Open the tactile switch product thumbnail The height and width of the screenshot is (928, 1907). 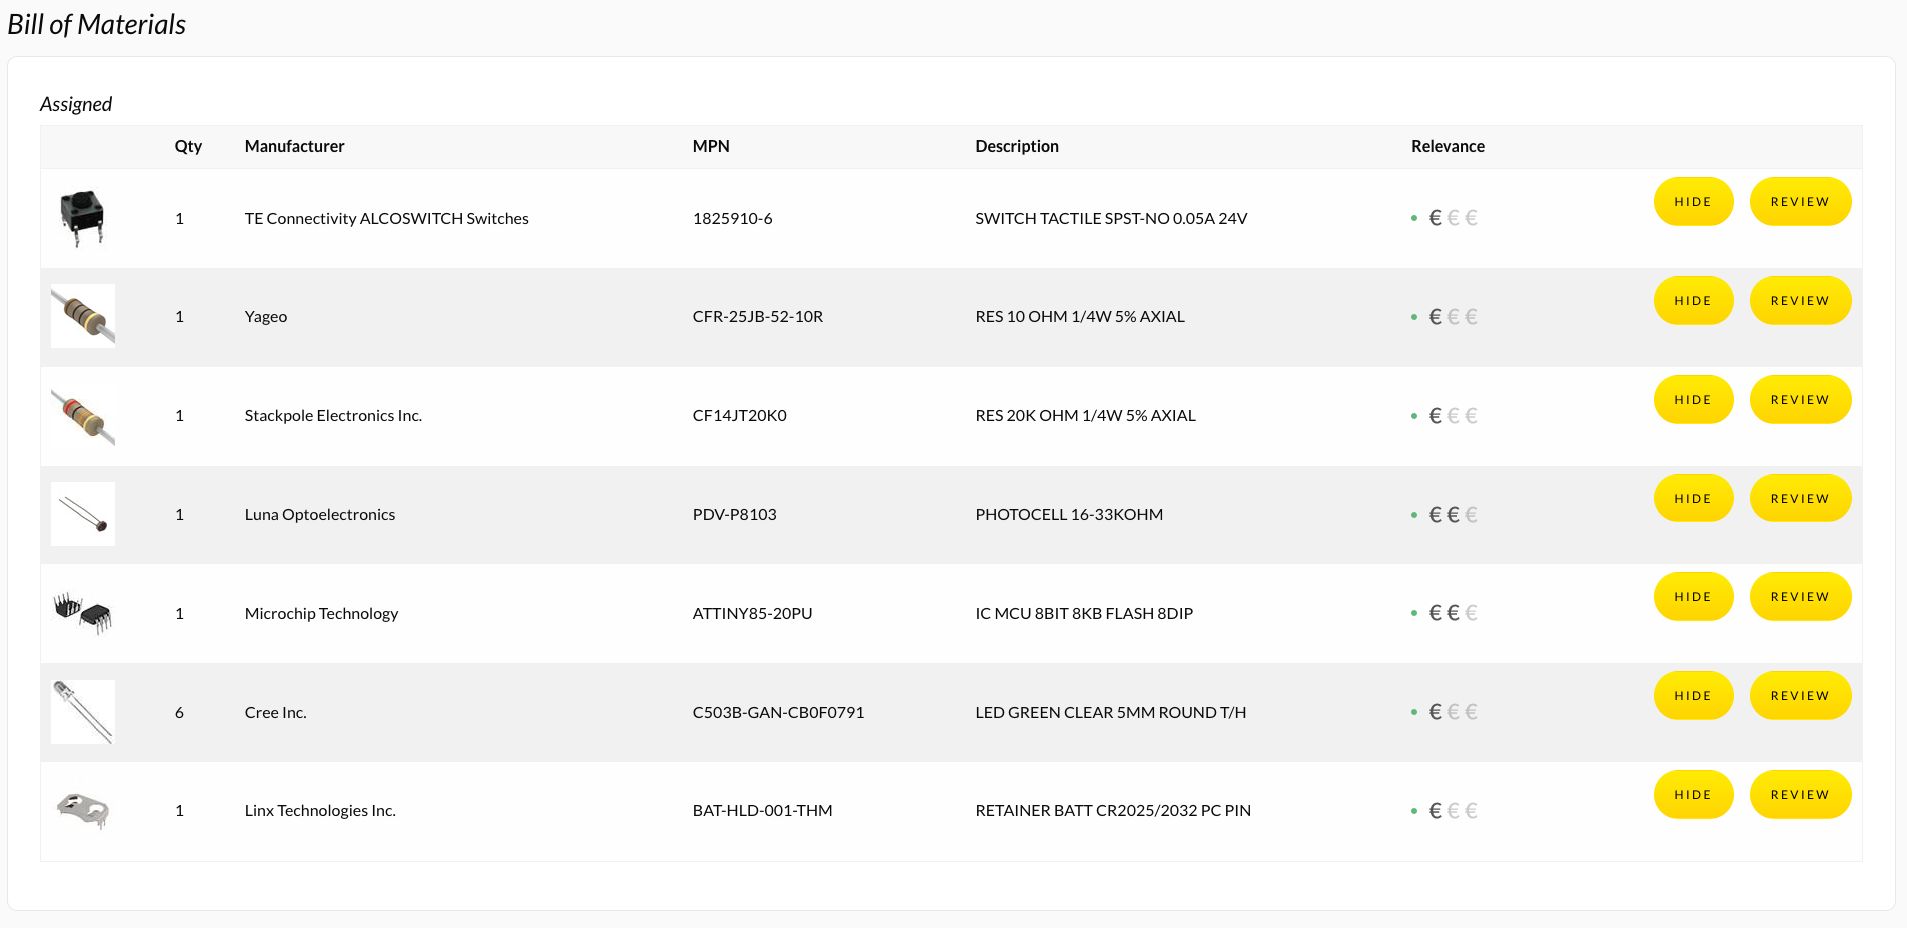(82, 217)
